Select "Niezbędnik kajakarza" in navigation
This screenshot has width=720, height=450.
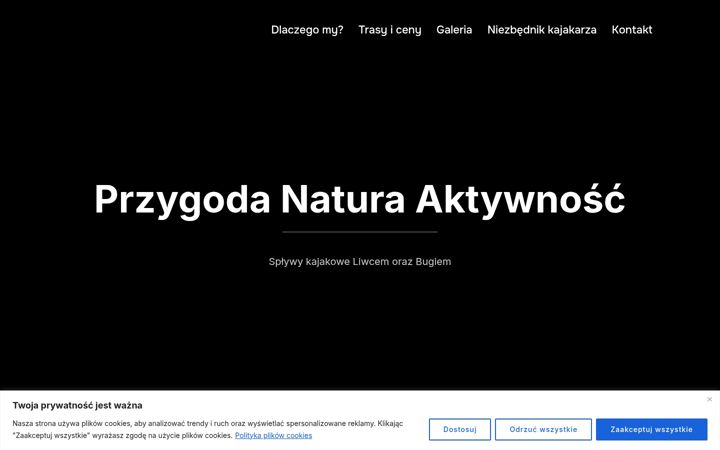pyautogui.click(x=541, y=30)
